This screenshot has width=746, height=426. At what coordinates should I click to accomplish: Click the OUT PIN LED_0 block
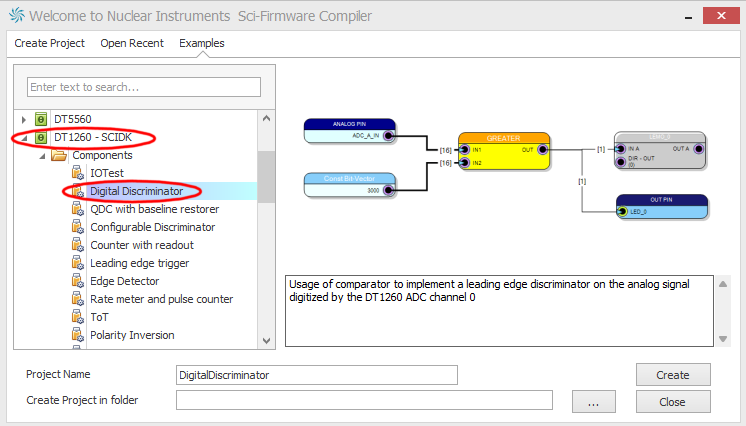pos(662,207)
